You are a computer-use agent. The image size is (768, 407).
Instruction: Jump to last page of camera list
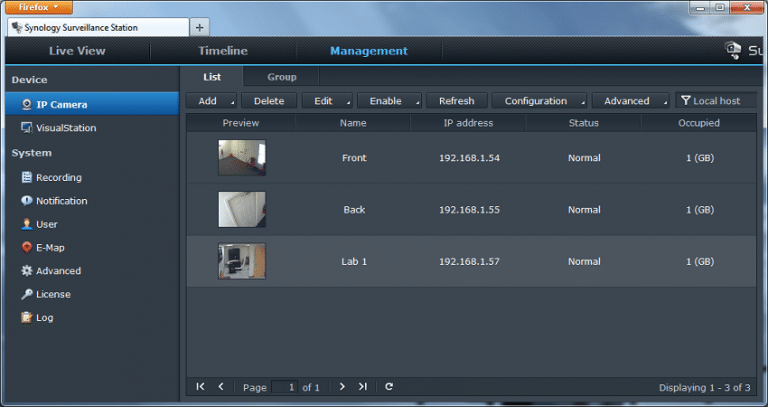[x=362, y=386]
